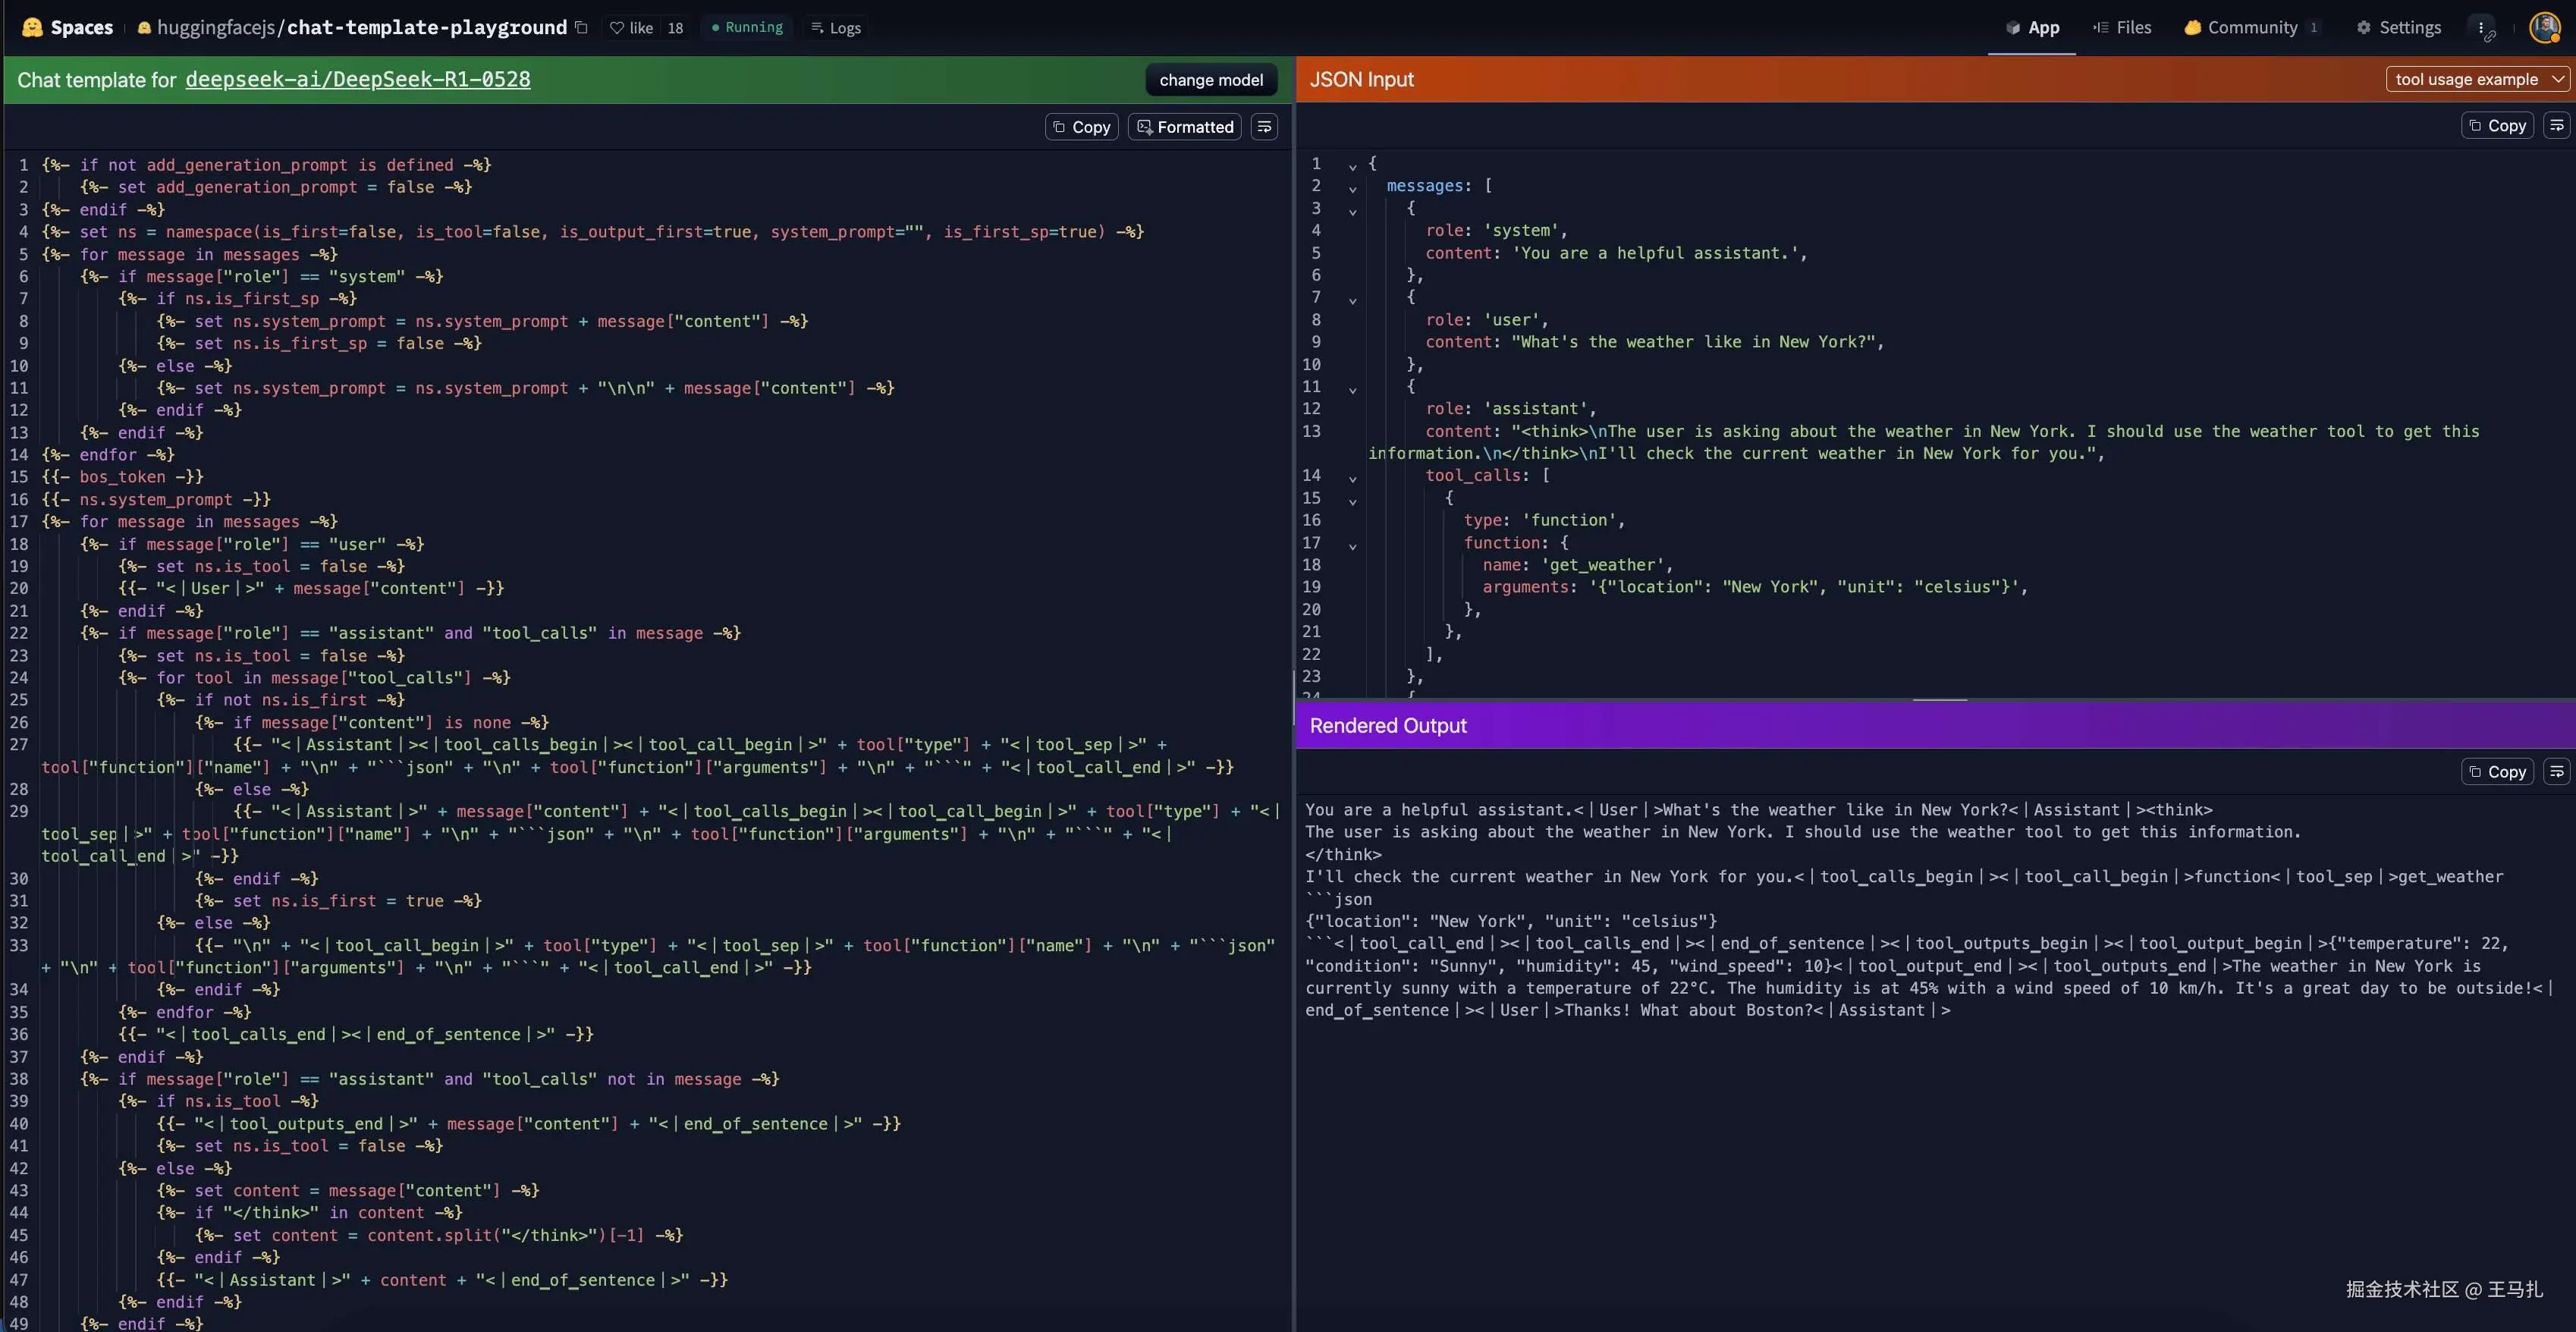Click the user profile avatar
Screen dimensions: 2576x1332
[x=2544, y=28]
